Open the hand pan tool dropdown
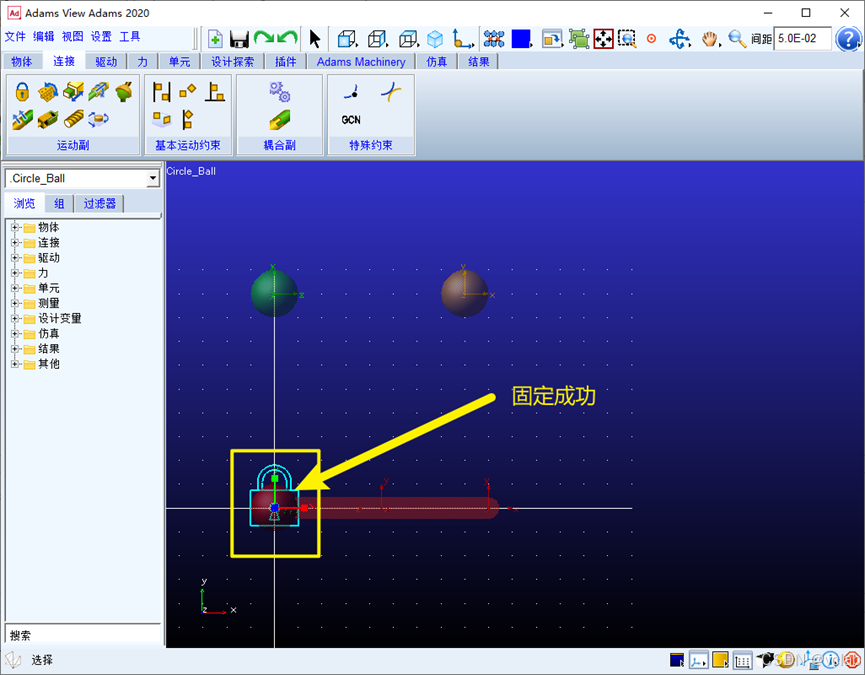 tap(711, 39)
